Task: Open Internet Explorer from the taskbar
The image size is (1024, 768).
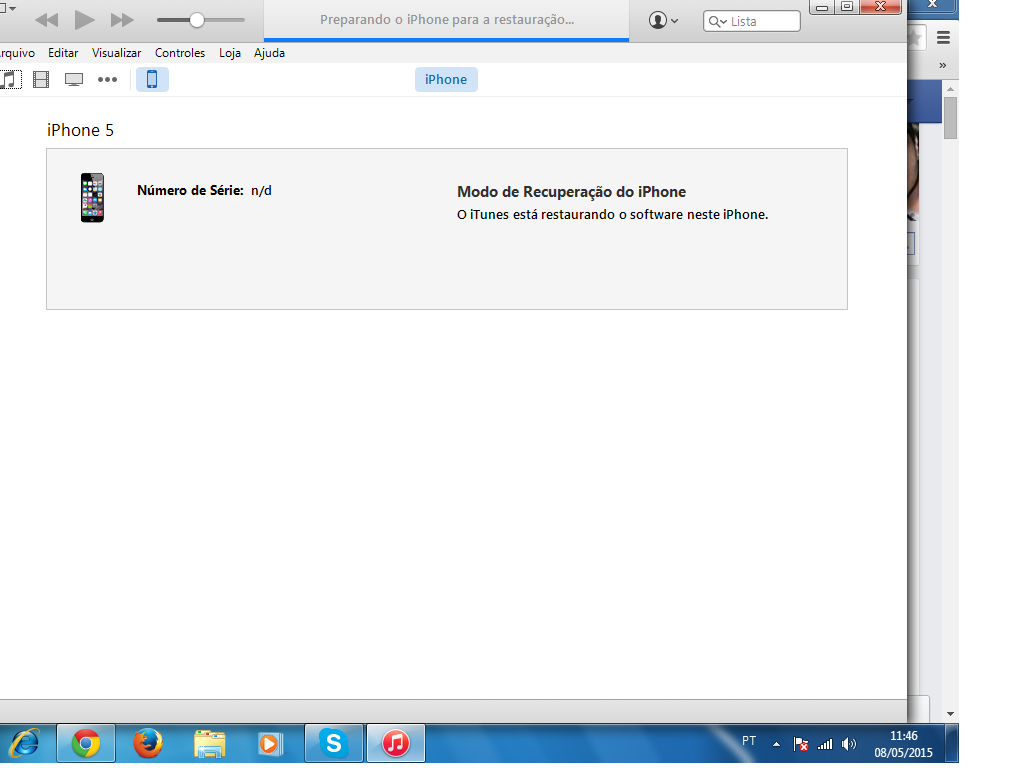Action: point(25,744)
